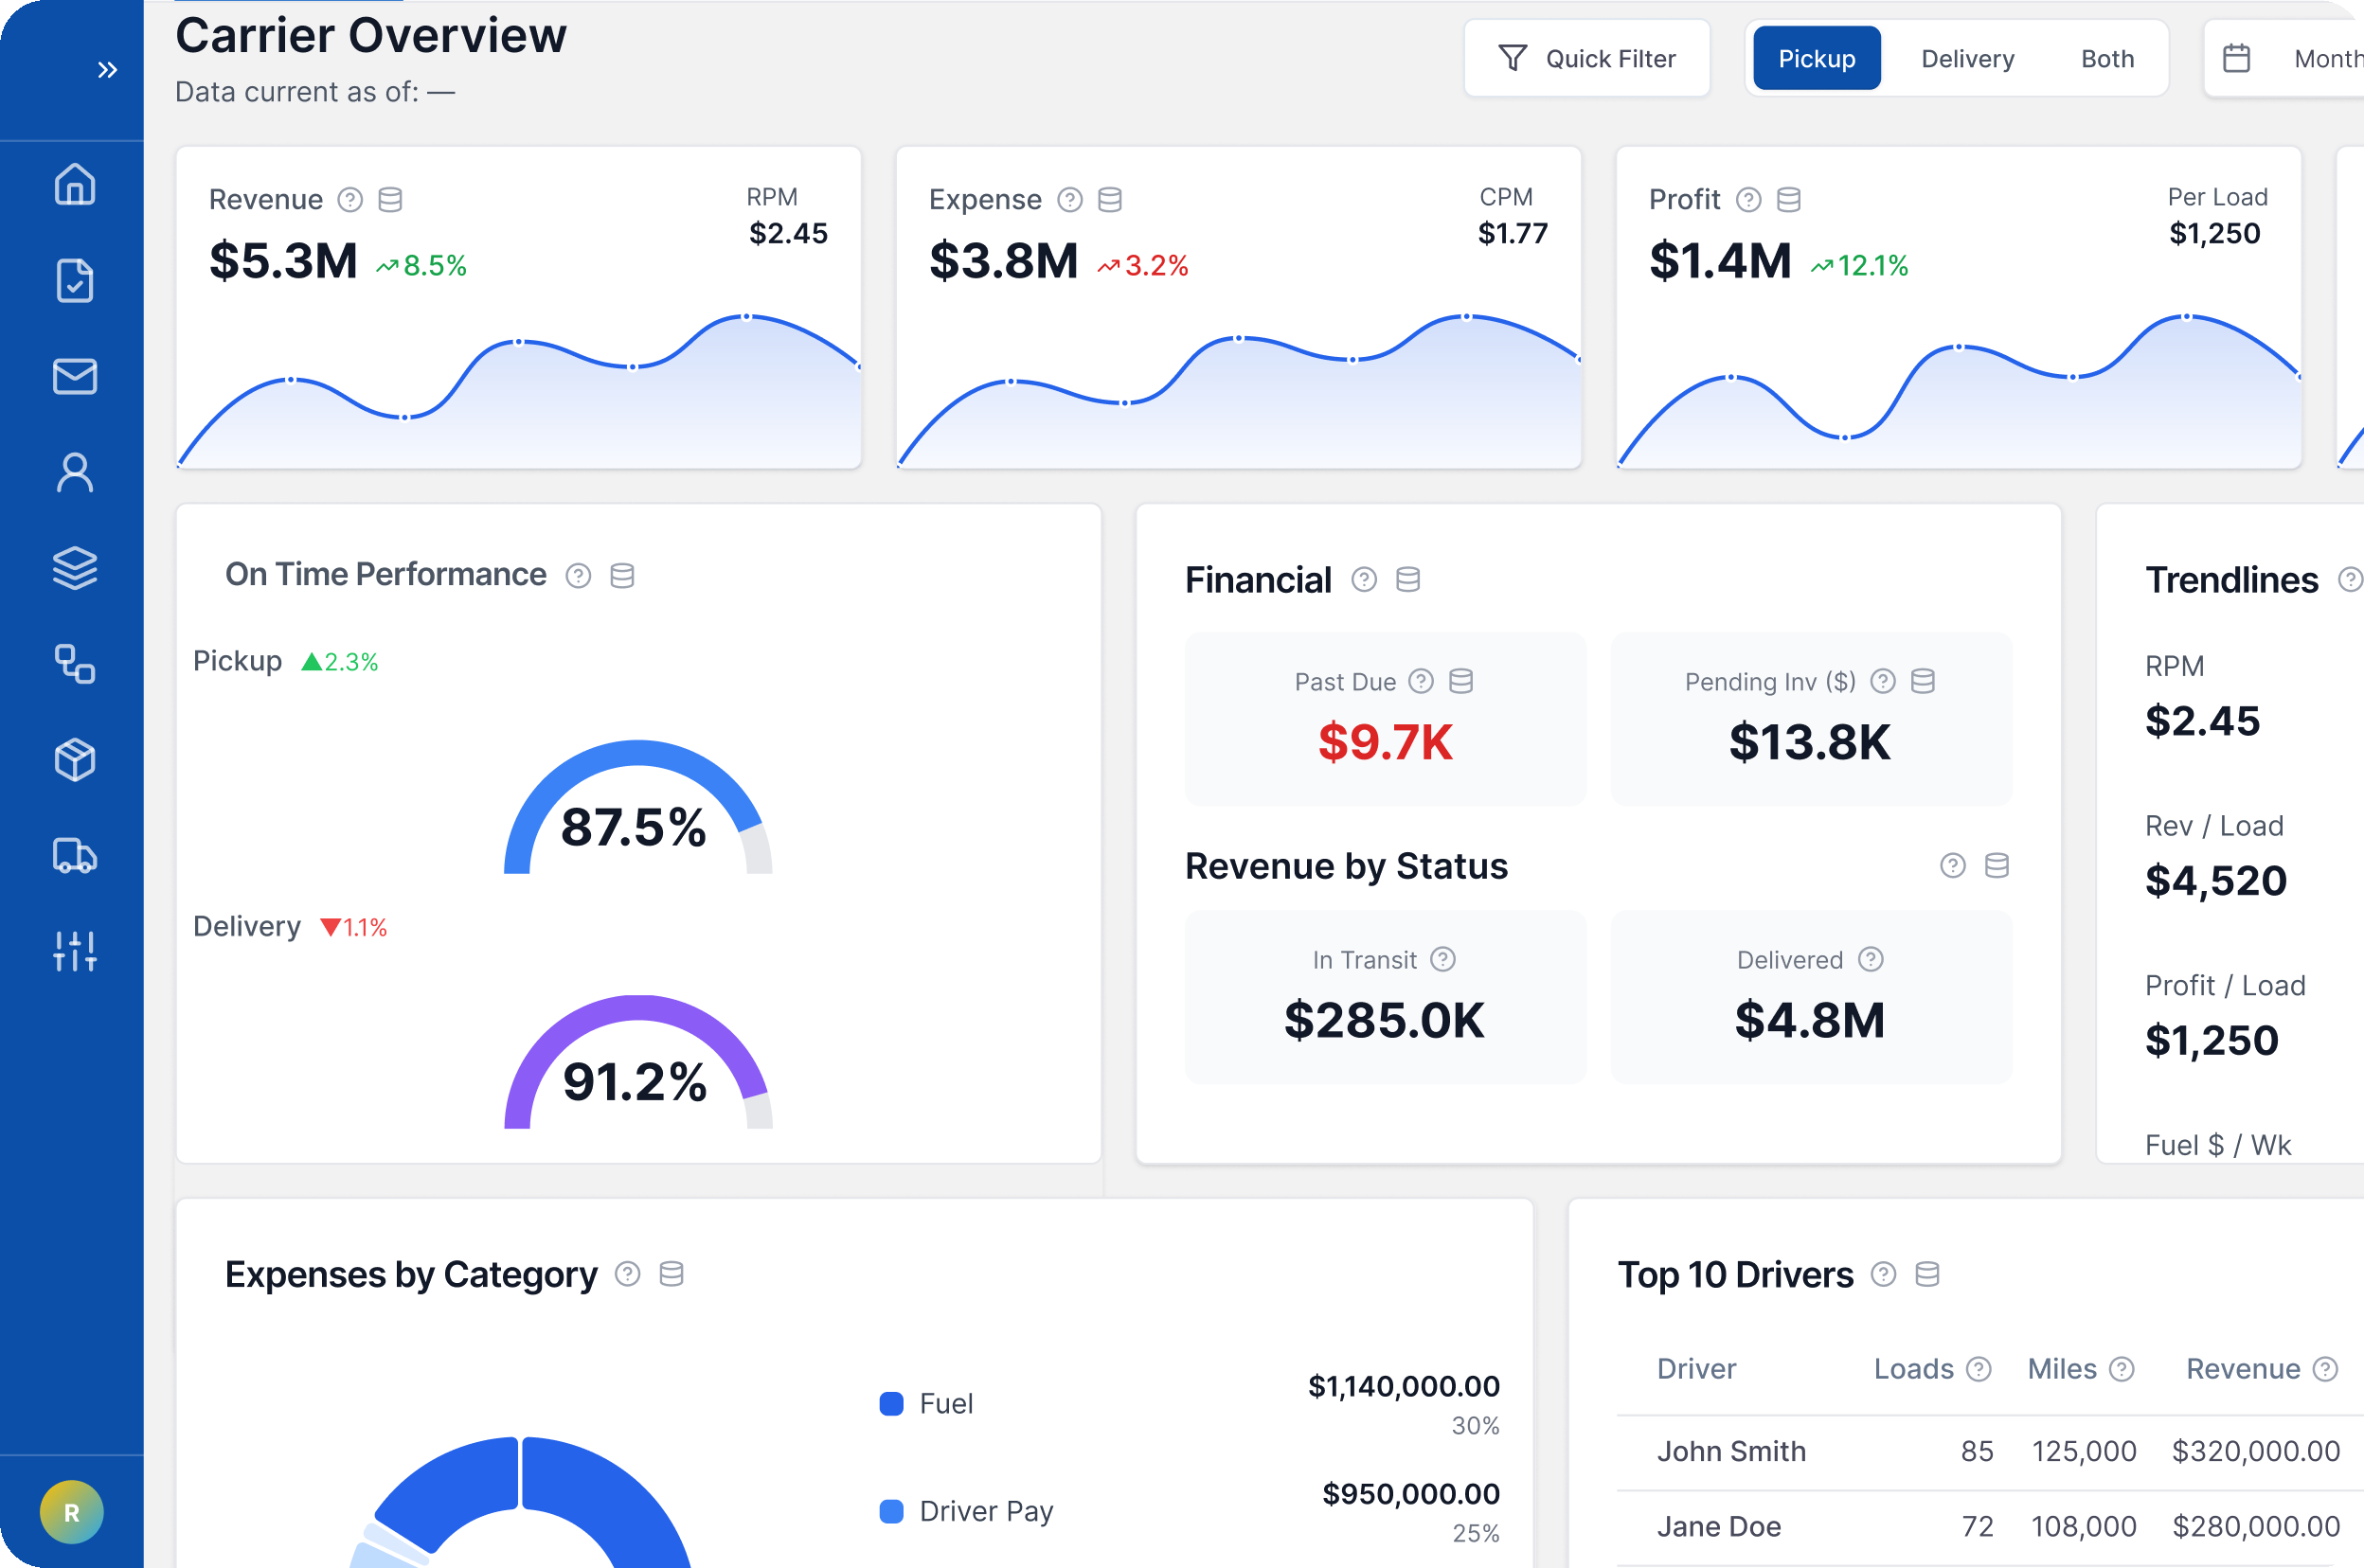Click Revenue by Status help icon

click(x=1953, y=866)
